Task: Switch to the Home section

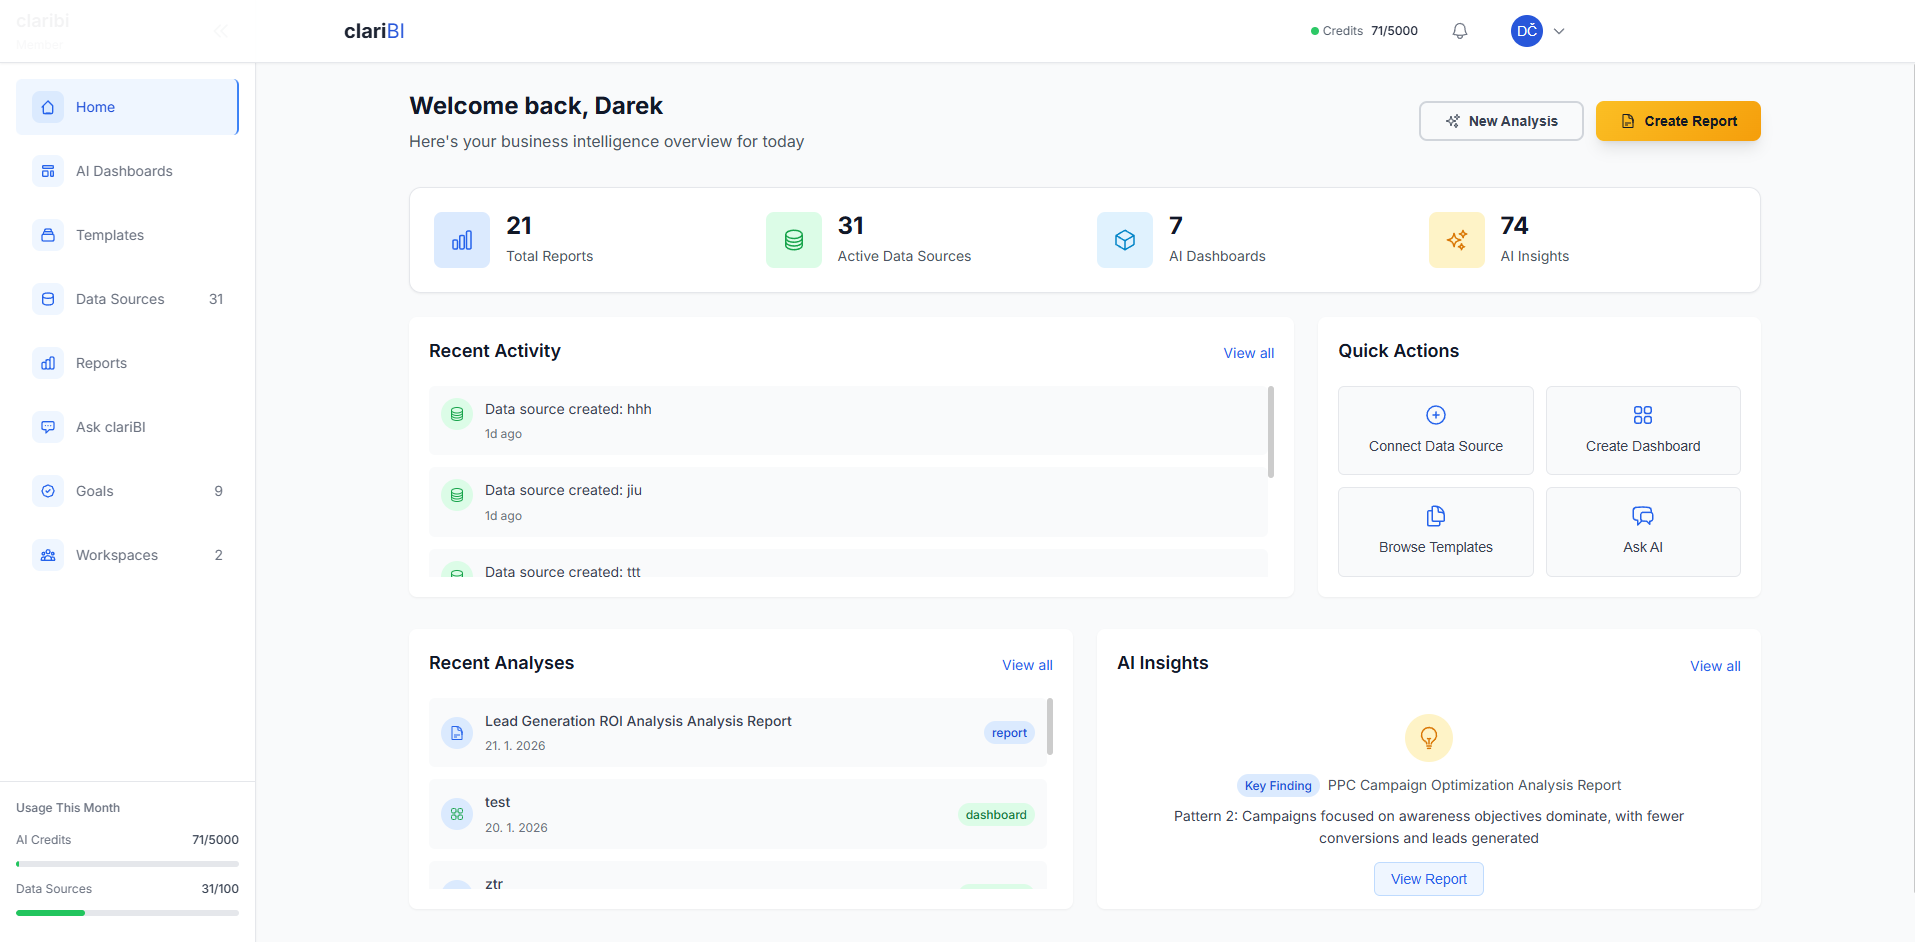Action: [x=95, y=106]
